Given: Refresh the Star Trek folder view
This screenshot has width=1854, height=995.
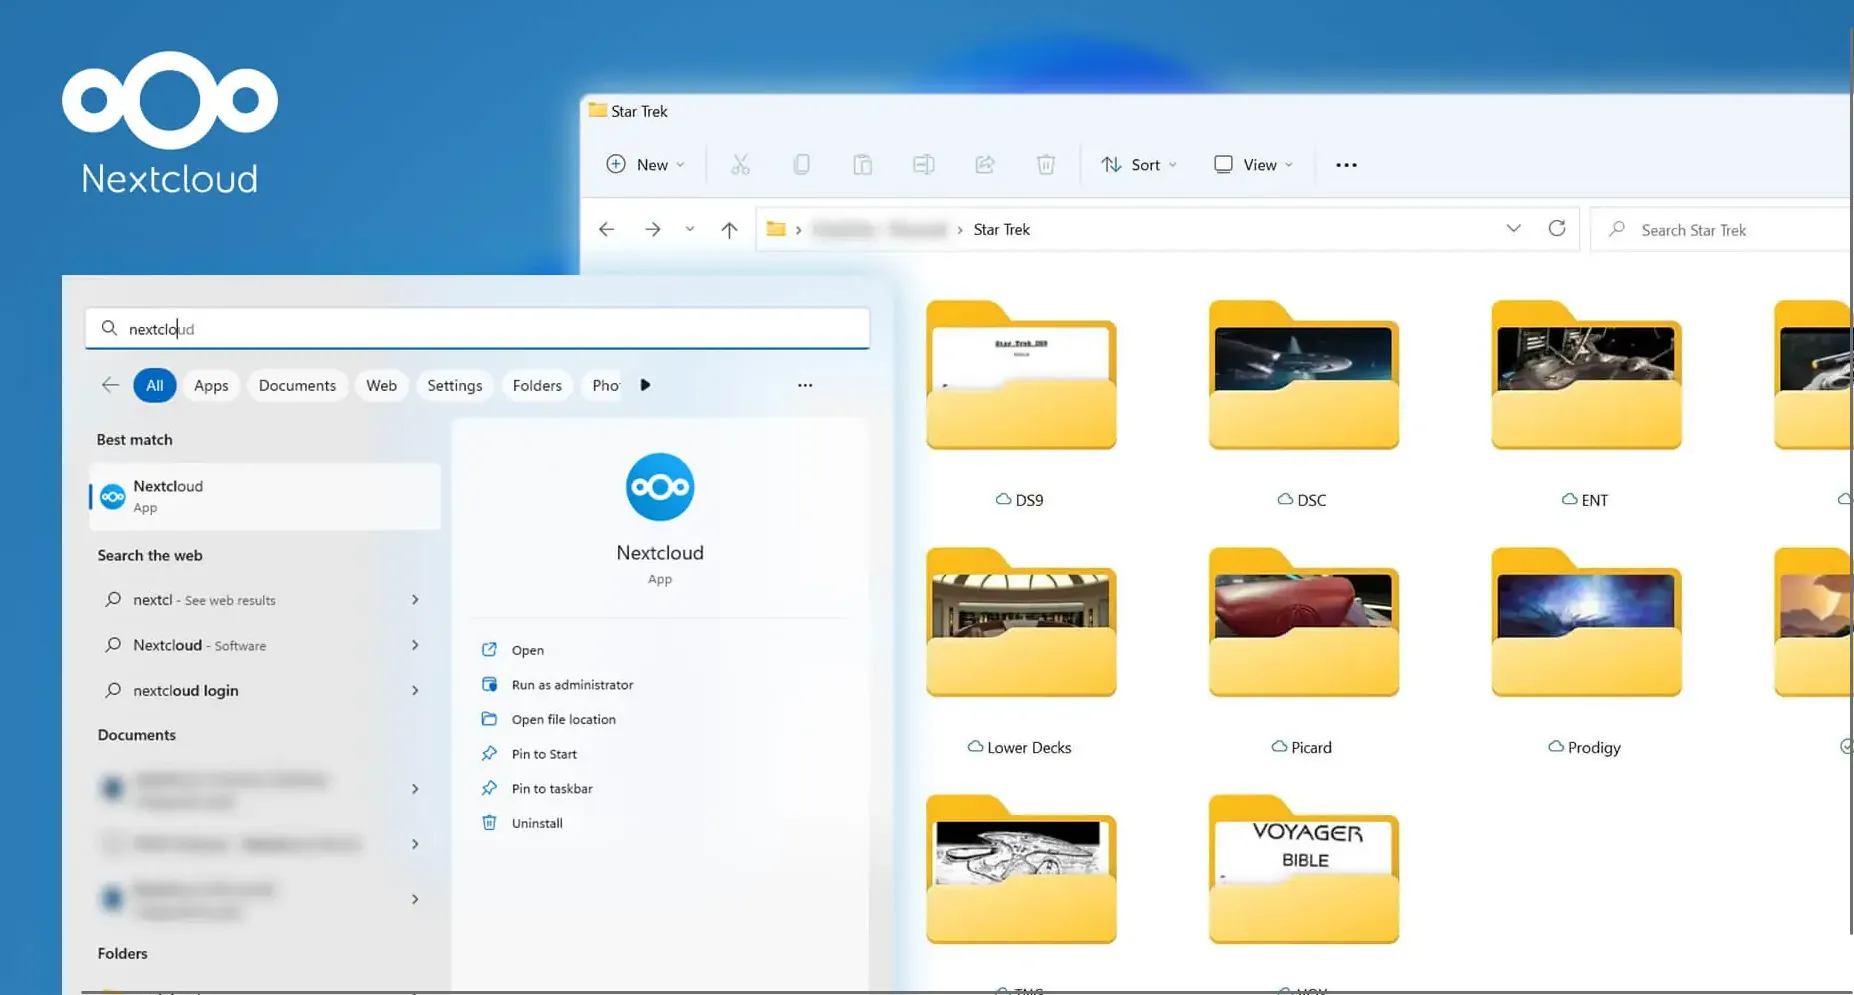Looking at the screenshot, I should coord(1557,229).
